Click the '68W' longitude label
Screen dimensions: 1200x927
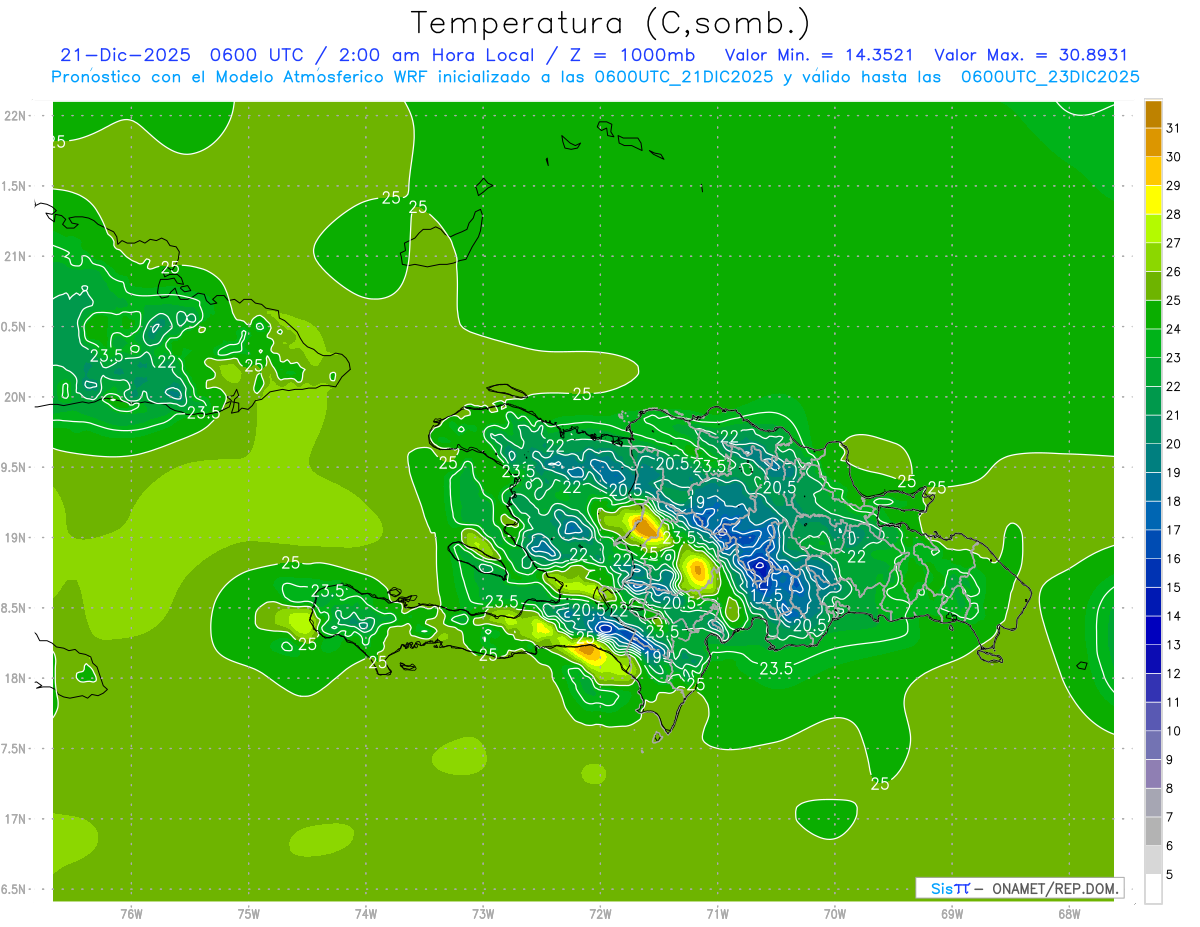click(x=1069, y=913)
